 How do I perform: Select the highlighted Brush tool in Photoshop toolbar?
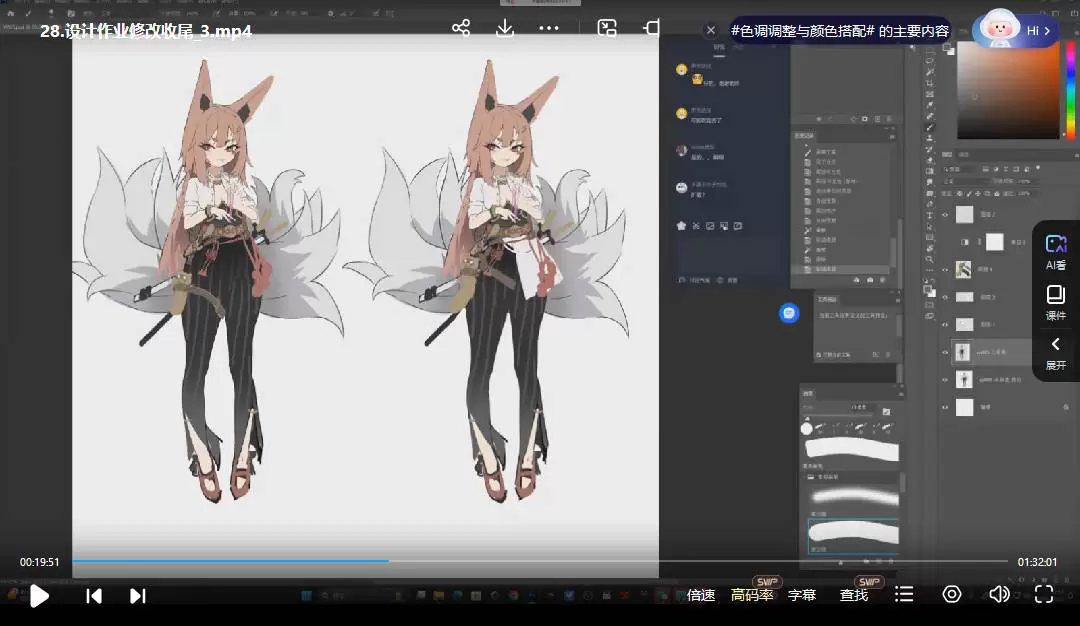(930, 127)
